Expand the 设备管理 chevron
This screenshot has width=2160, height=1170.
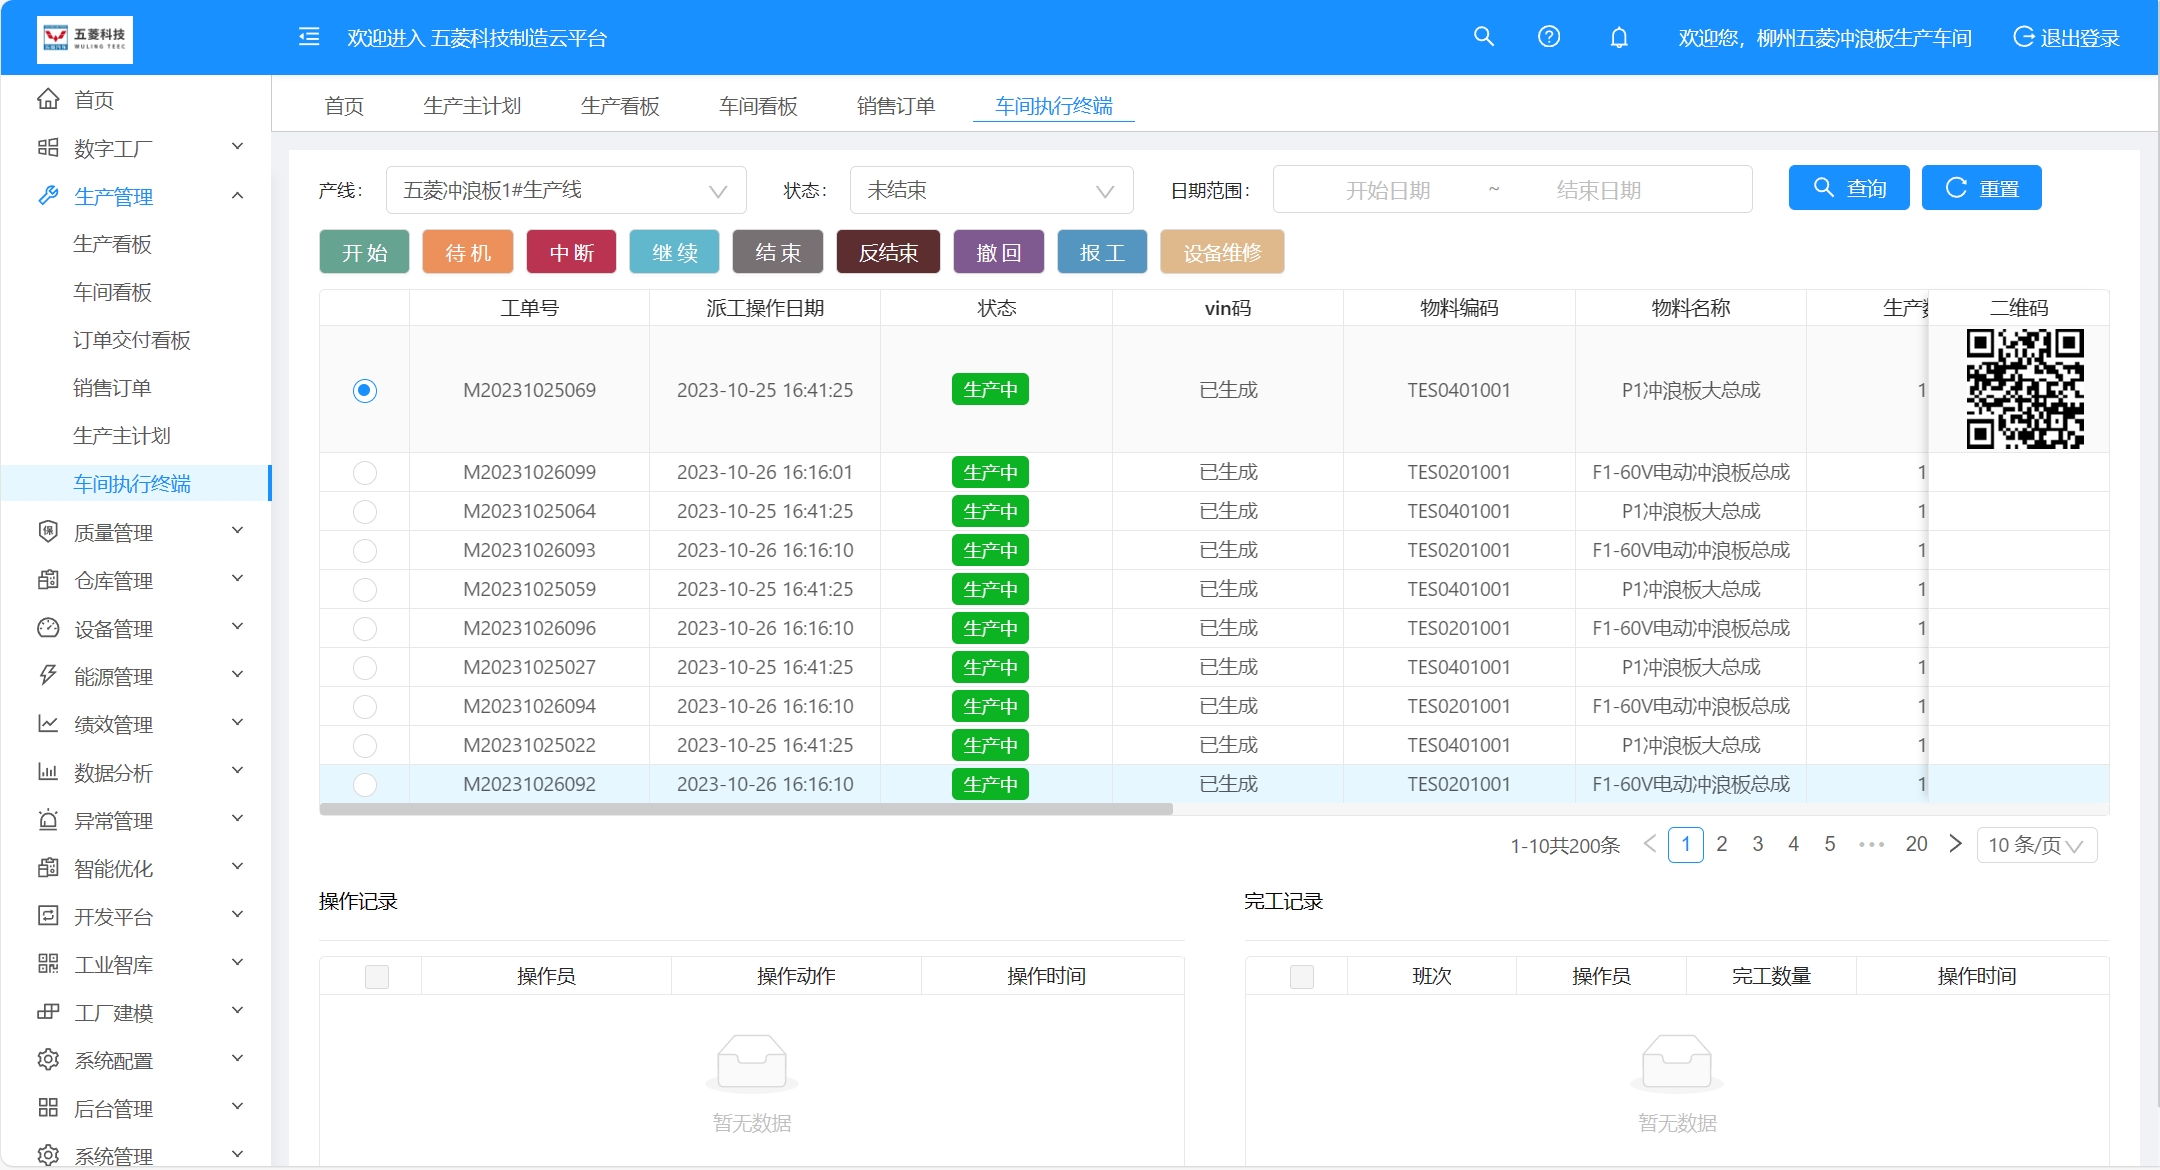237,627
